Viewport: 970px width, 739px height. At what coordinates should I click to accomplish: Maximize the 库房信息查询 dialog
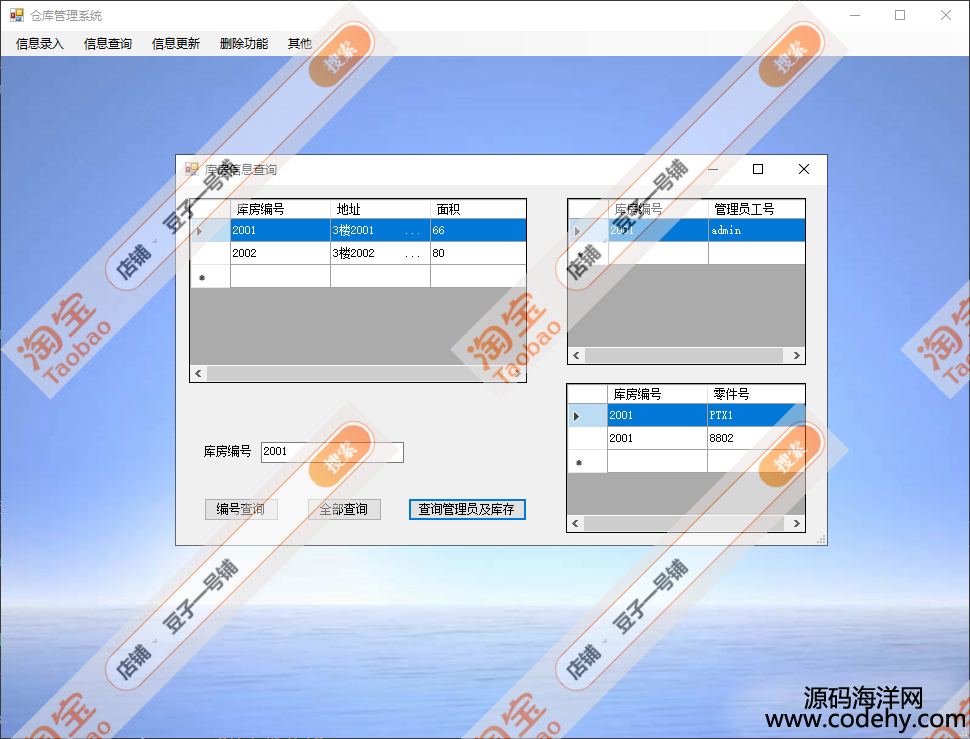(x=758, y=169)
